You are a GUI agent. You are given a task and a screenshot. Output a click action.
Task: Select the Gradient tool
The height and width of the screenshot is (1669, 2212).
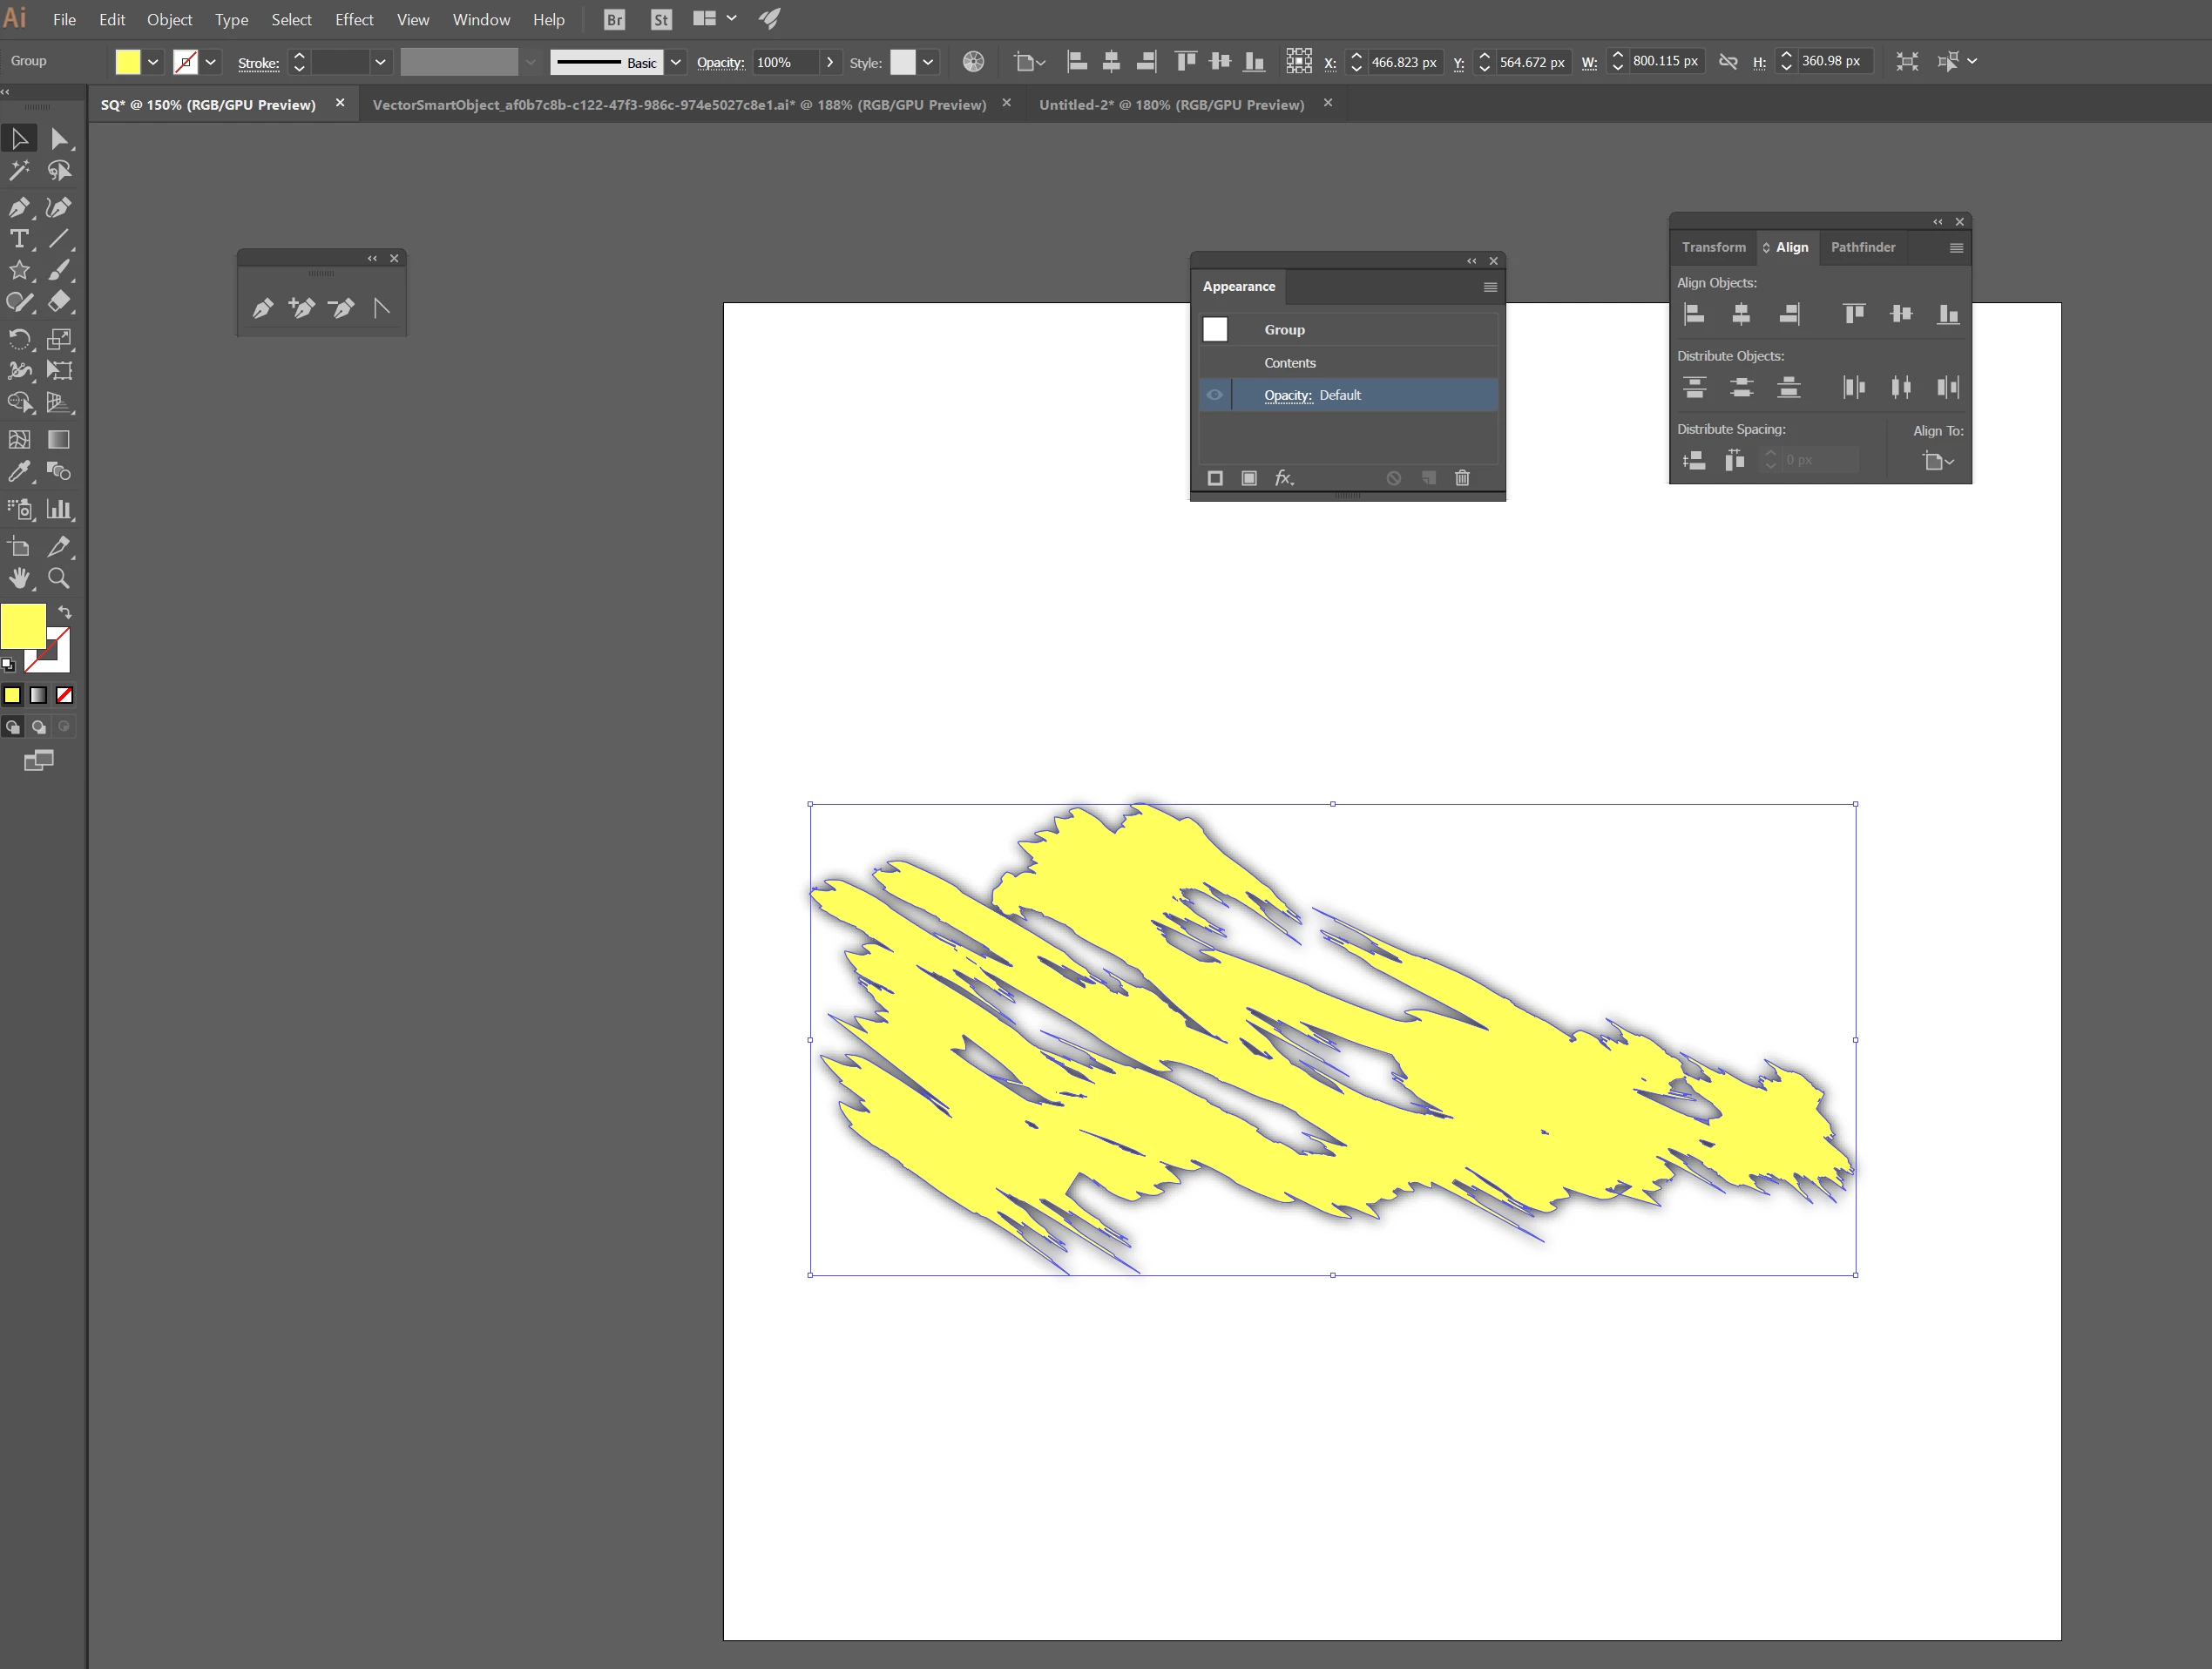pos(59,440)
